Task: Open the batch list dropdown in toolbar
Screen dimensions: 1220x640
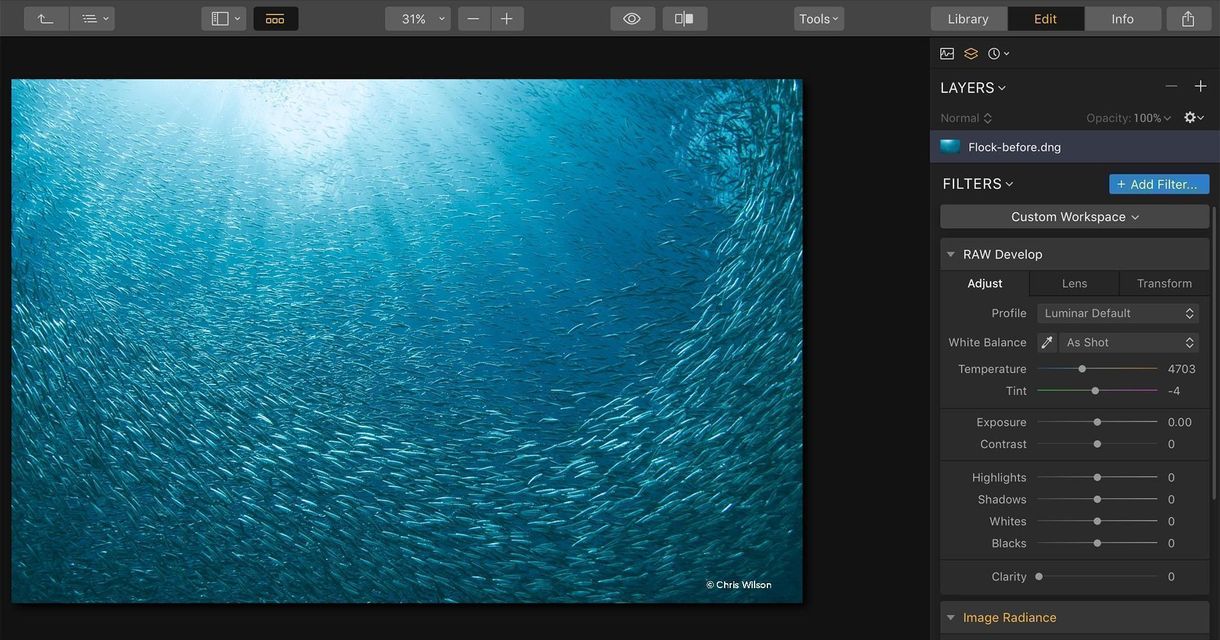Action: (x=92, y=18)
